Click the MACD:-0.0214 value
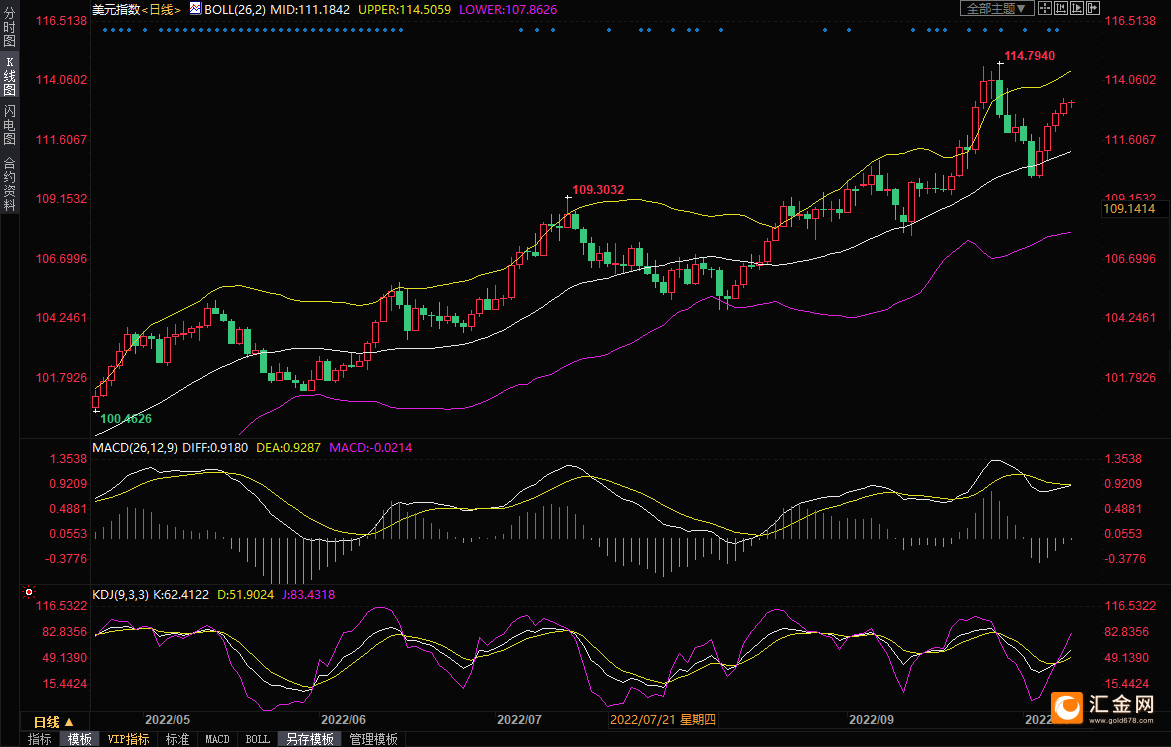1171x747 pixels. [x=370, y=447]
